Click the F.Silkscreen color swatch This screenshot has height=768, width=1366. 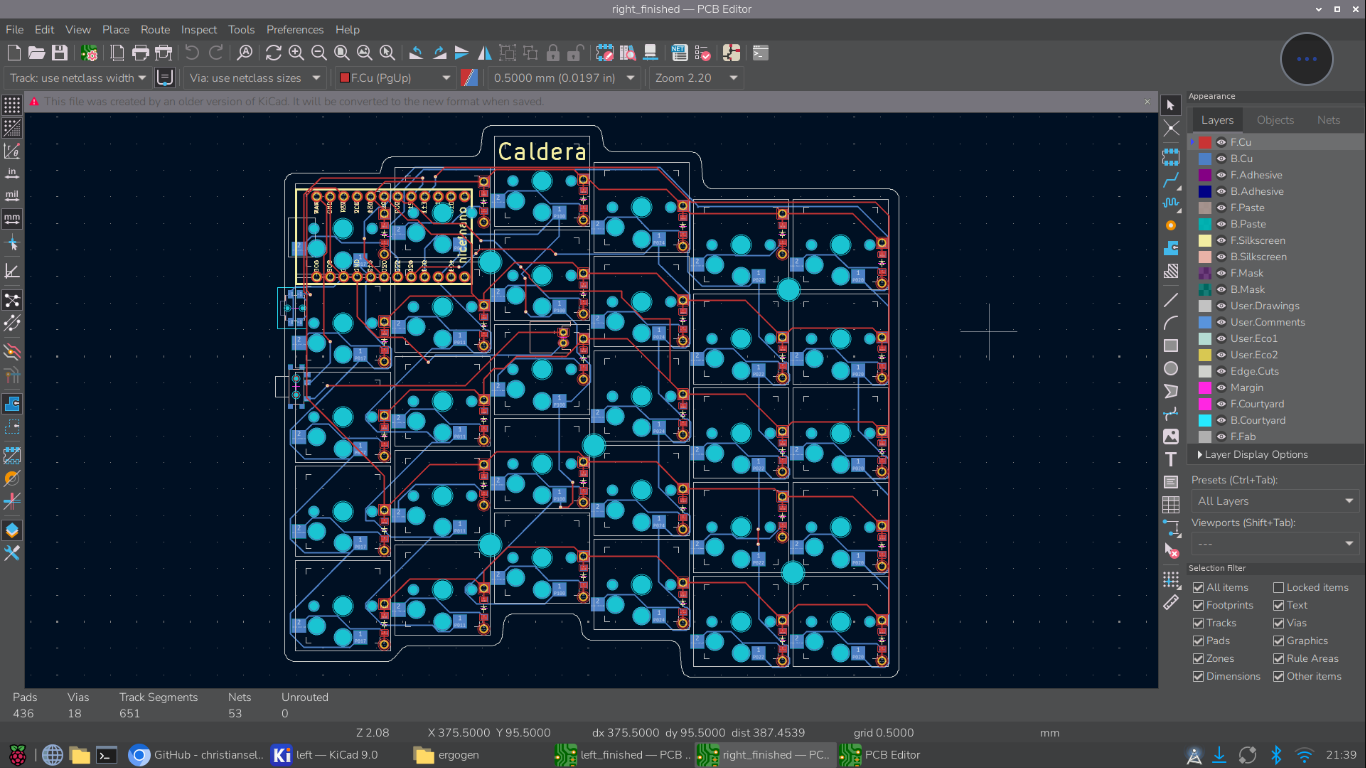(x=1205, y=241)
